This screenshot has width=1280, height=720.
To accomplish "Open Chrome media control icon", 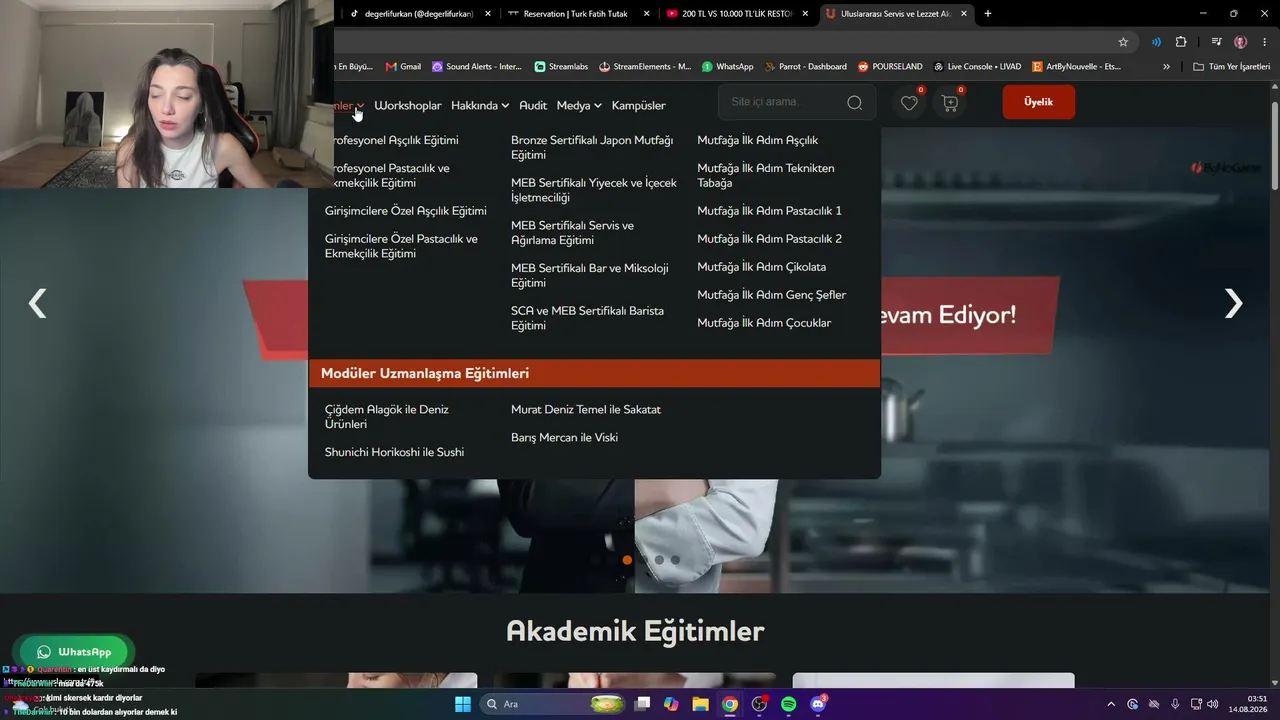I will (1216, 42).
